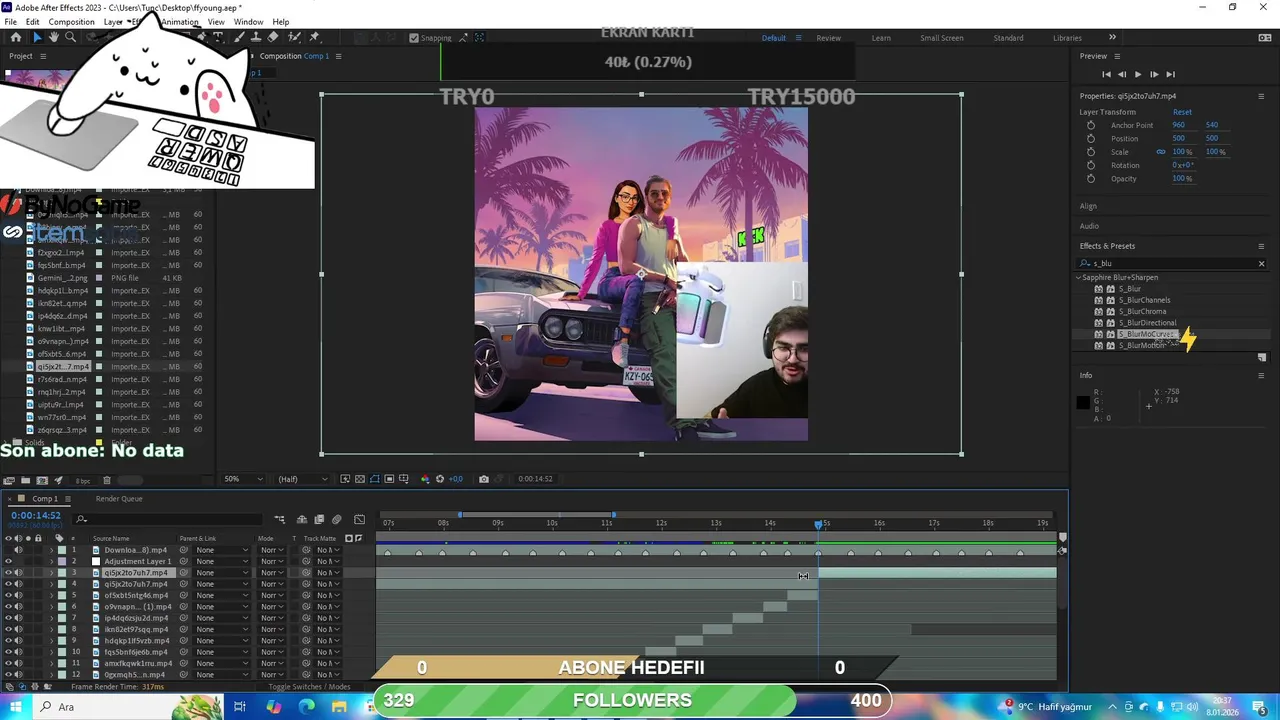1280x720 pixels.
Task: Open the 50% magnification dropdown
Action: (246, 479)
